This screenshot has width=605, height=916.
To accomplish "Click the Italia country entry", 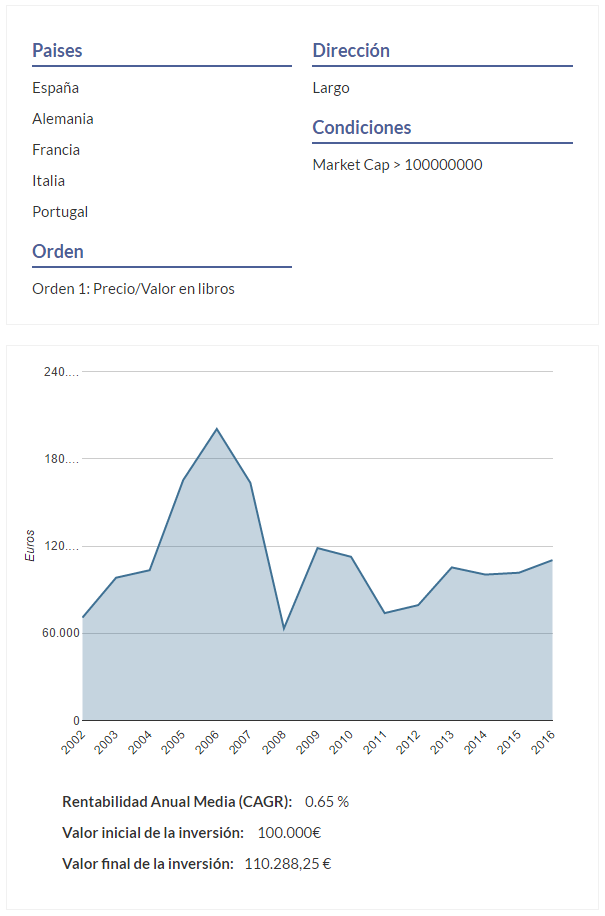I will point(49,181).
